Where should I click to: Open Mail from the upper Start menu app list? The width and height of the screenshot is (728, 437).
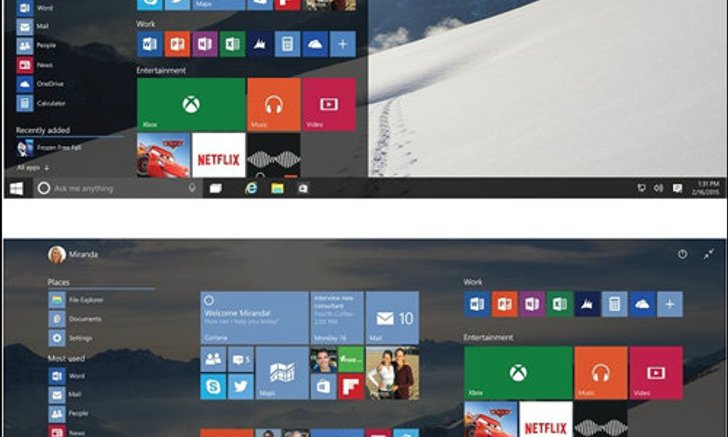click(32, 26)
